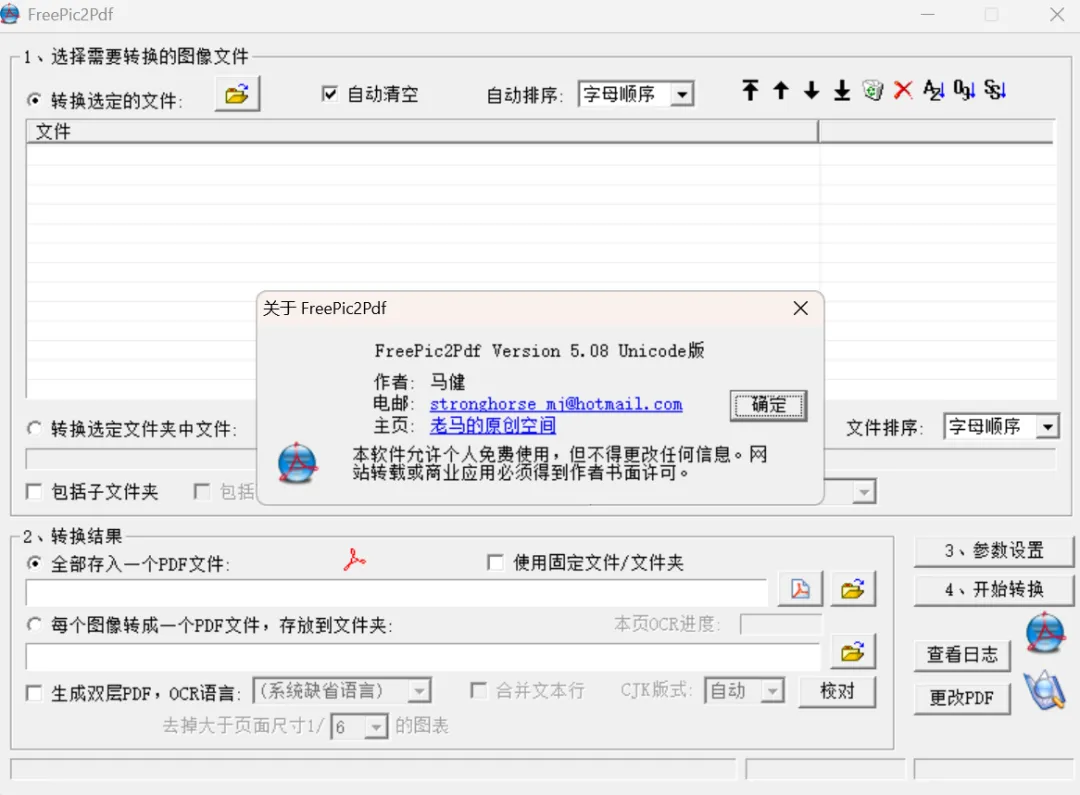Click the red Acrobat PDF logo icon
The height and width of the screenshot is (795, 1080).
(355, 560)
